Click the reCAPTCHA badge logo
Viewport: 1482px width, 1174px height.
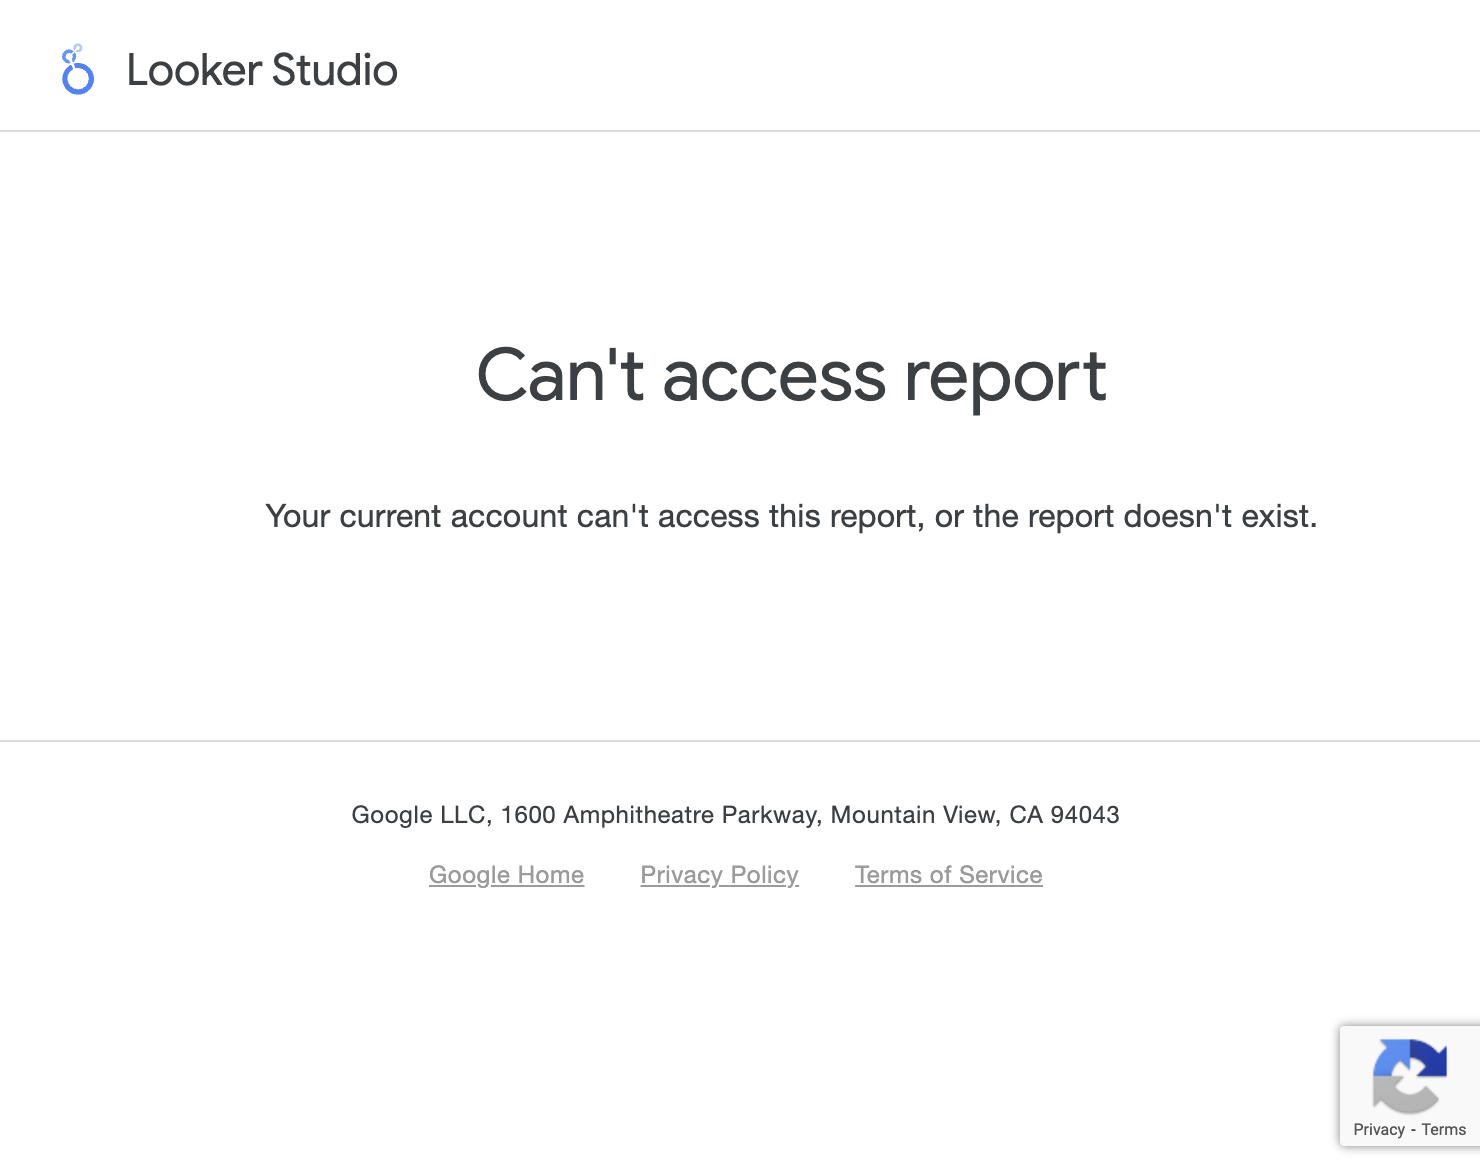point(1410,1076)
